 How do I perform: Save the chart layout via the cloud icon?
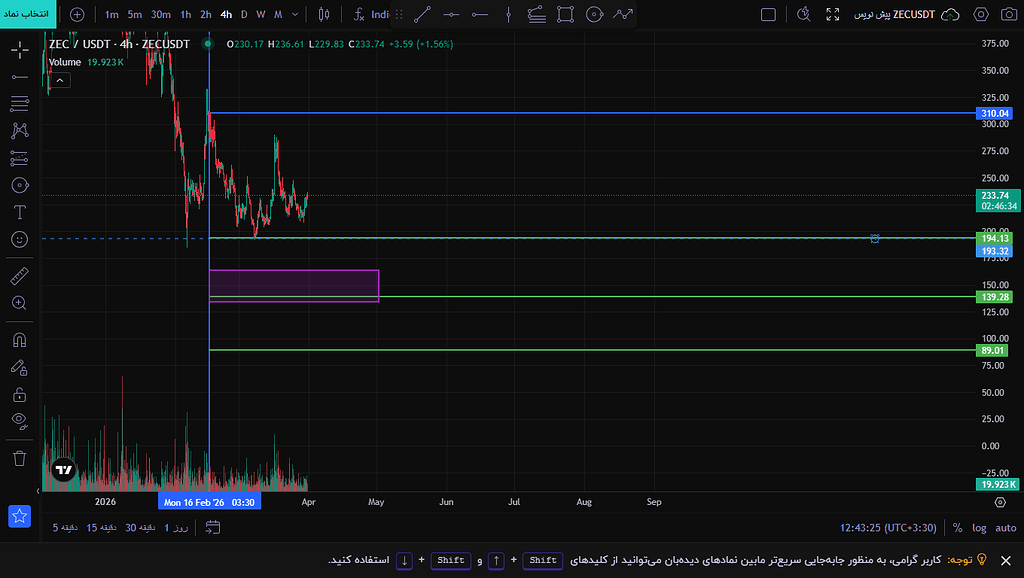click(950, 14)
